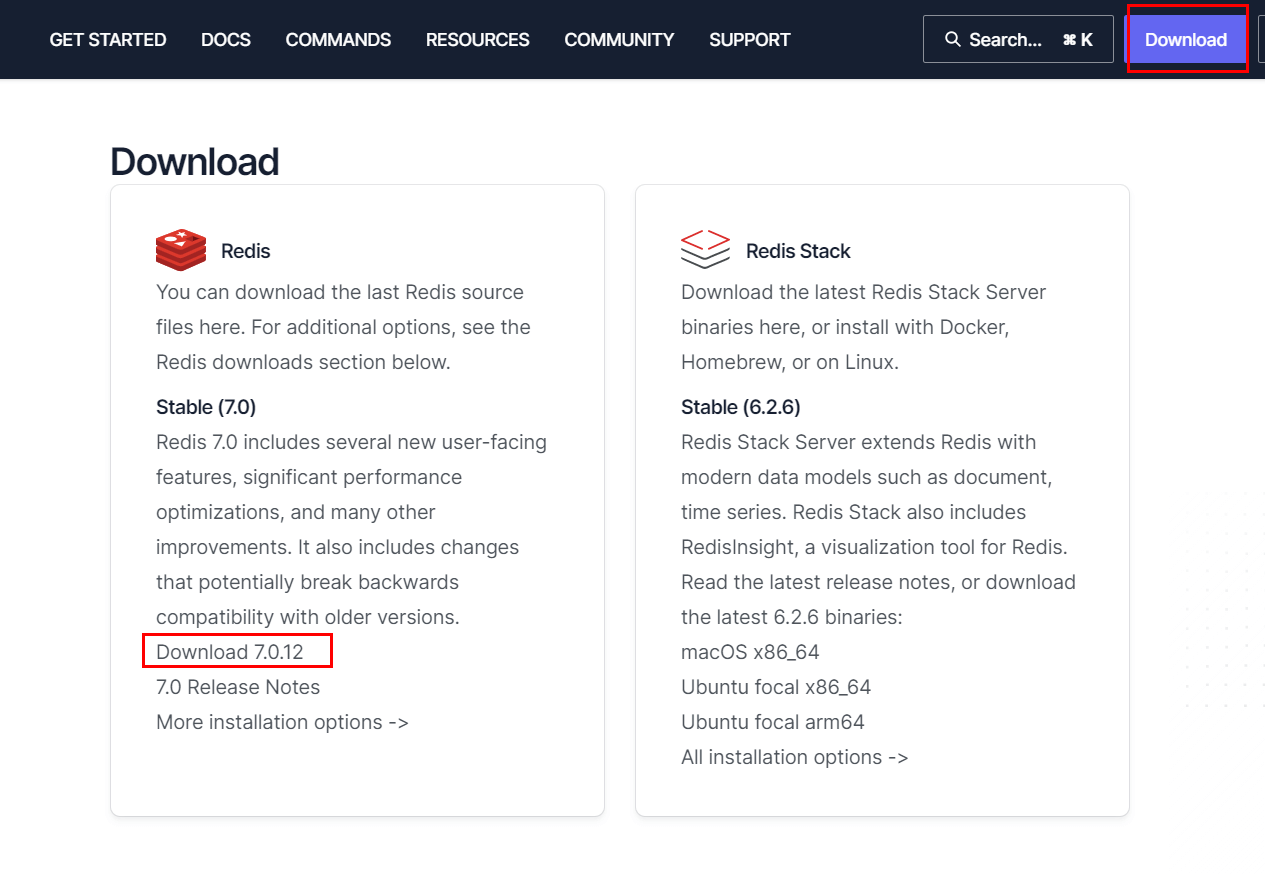This screenshot has width=1265, height=874.
Task: Click the Redis Stack card title
Action: (x=798, y=251)
